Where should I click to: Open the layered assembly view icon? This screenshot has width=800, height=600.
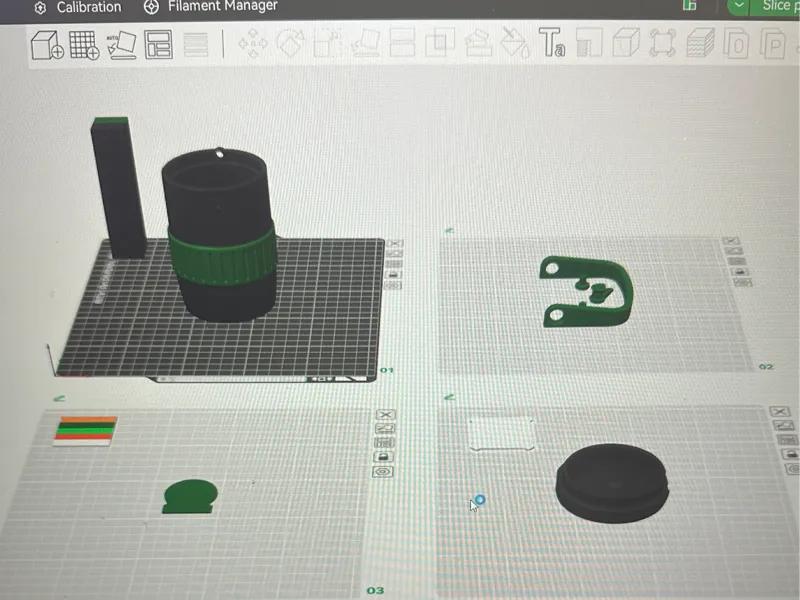point(700,43)
